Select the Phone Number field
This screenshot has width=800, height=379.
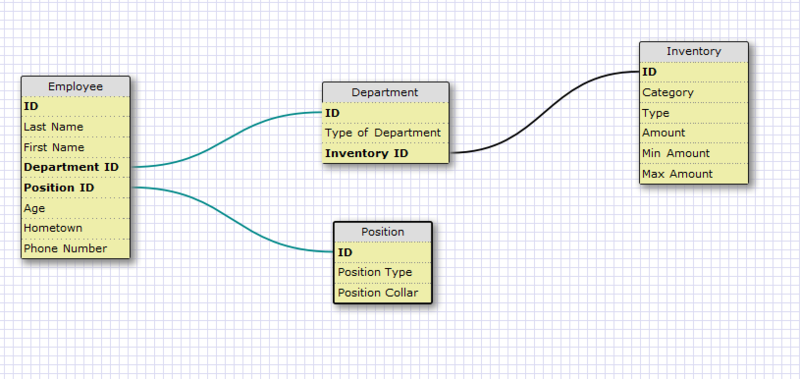tap(76, 248)
